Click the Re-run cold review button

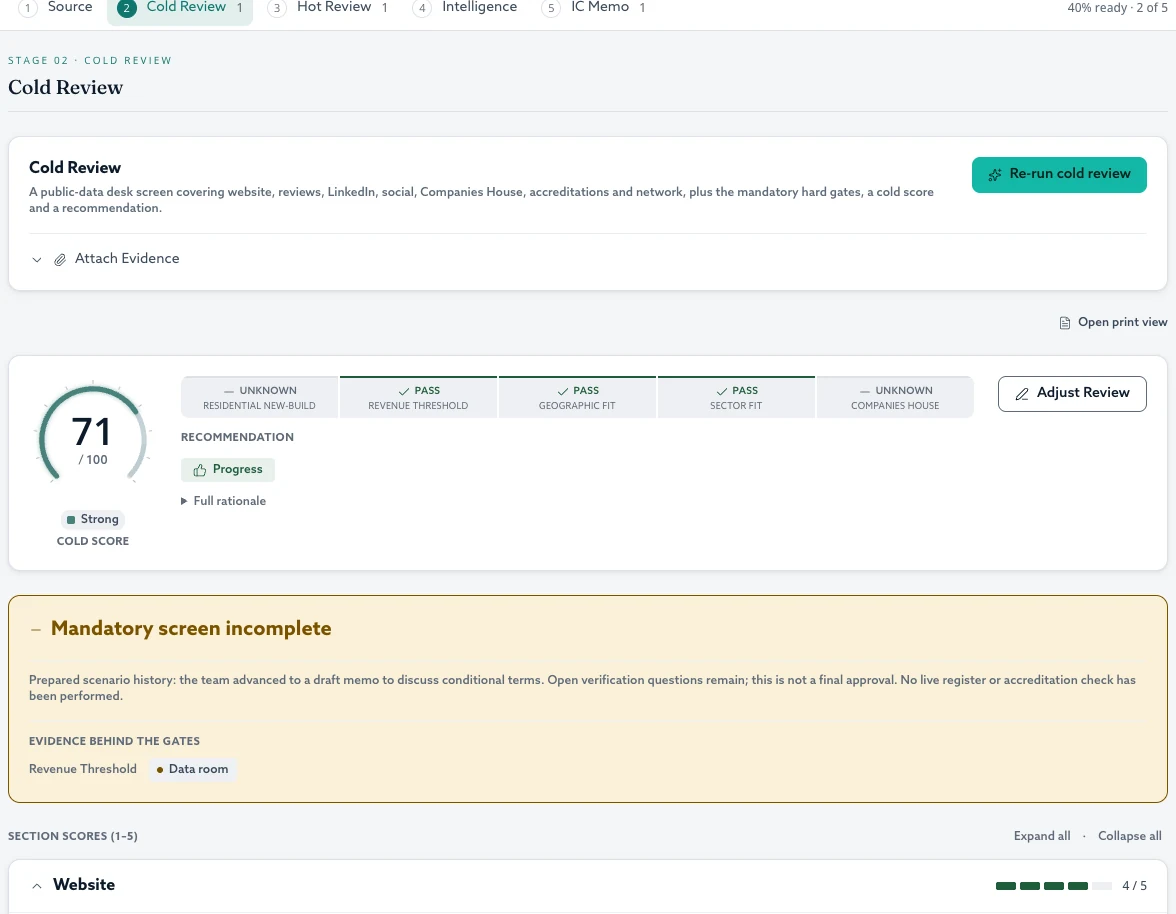[1059, 175]
